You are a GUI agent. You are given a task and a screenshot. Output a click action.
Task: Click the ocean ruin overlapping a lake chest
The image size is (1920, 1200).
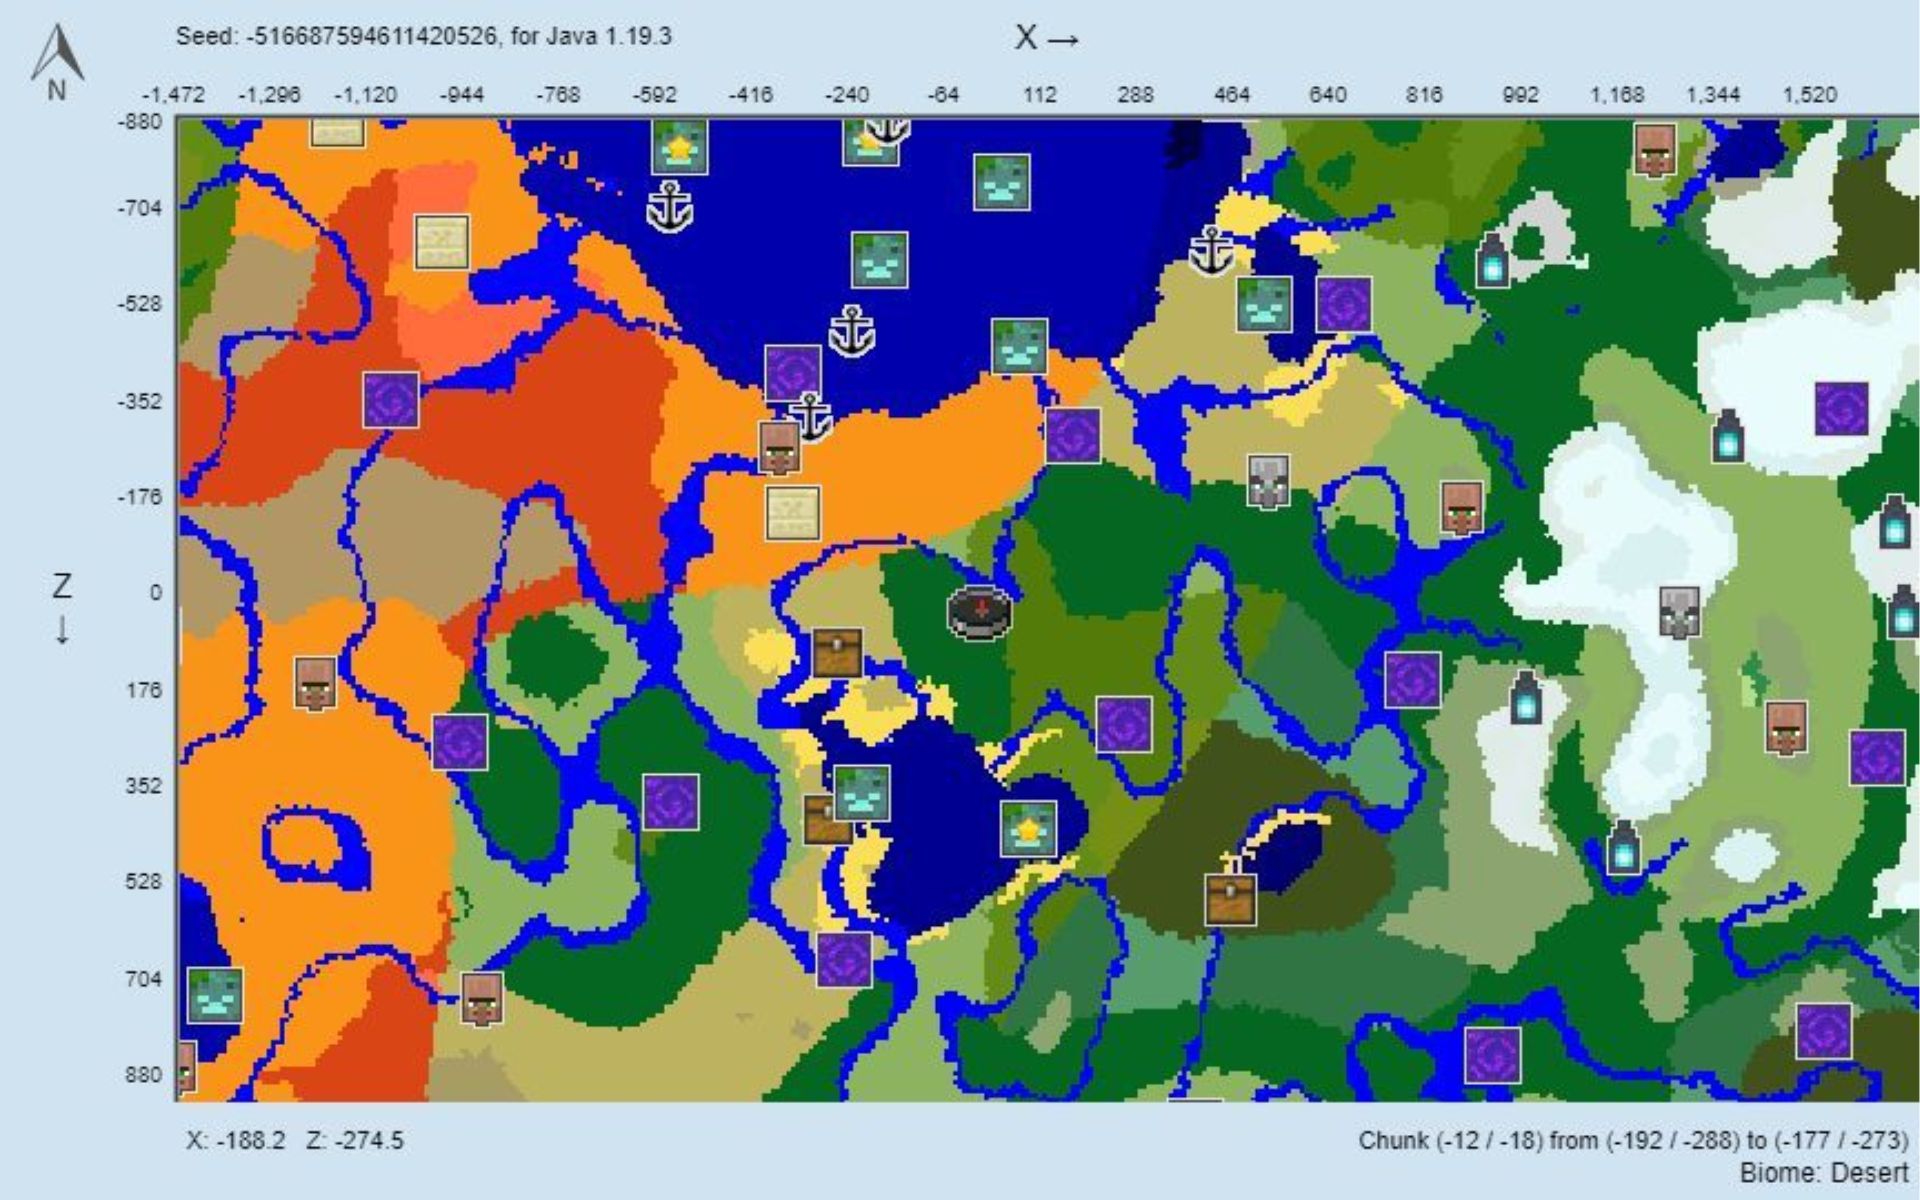click(862, 793)
